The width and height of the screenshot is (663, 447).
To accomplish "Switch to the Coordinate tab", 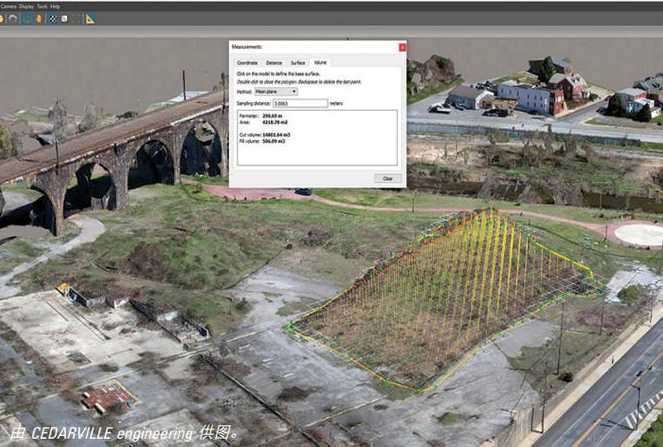I will tap(247, 63).
